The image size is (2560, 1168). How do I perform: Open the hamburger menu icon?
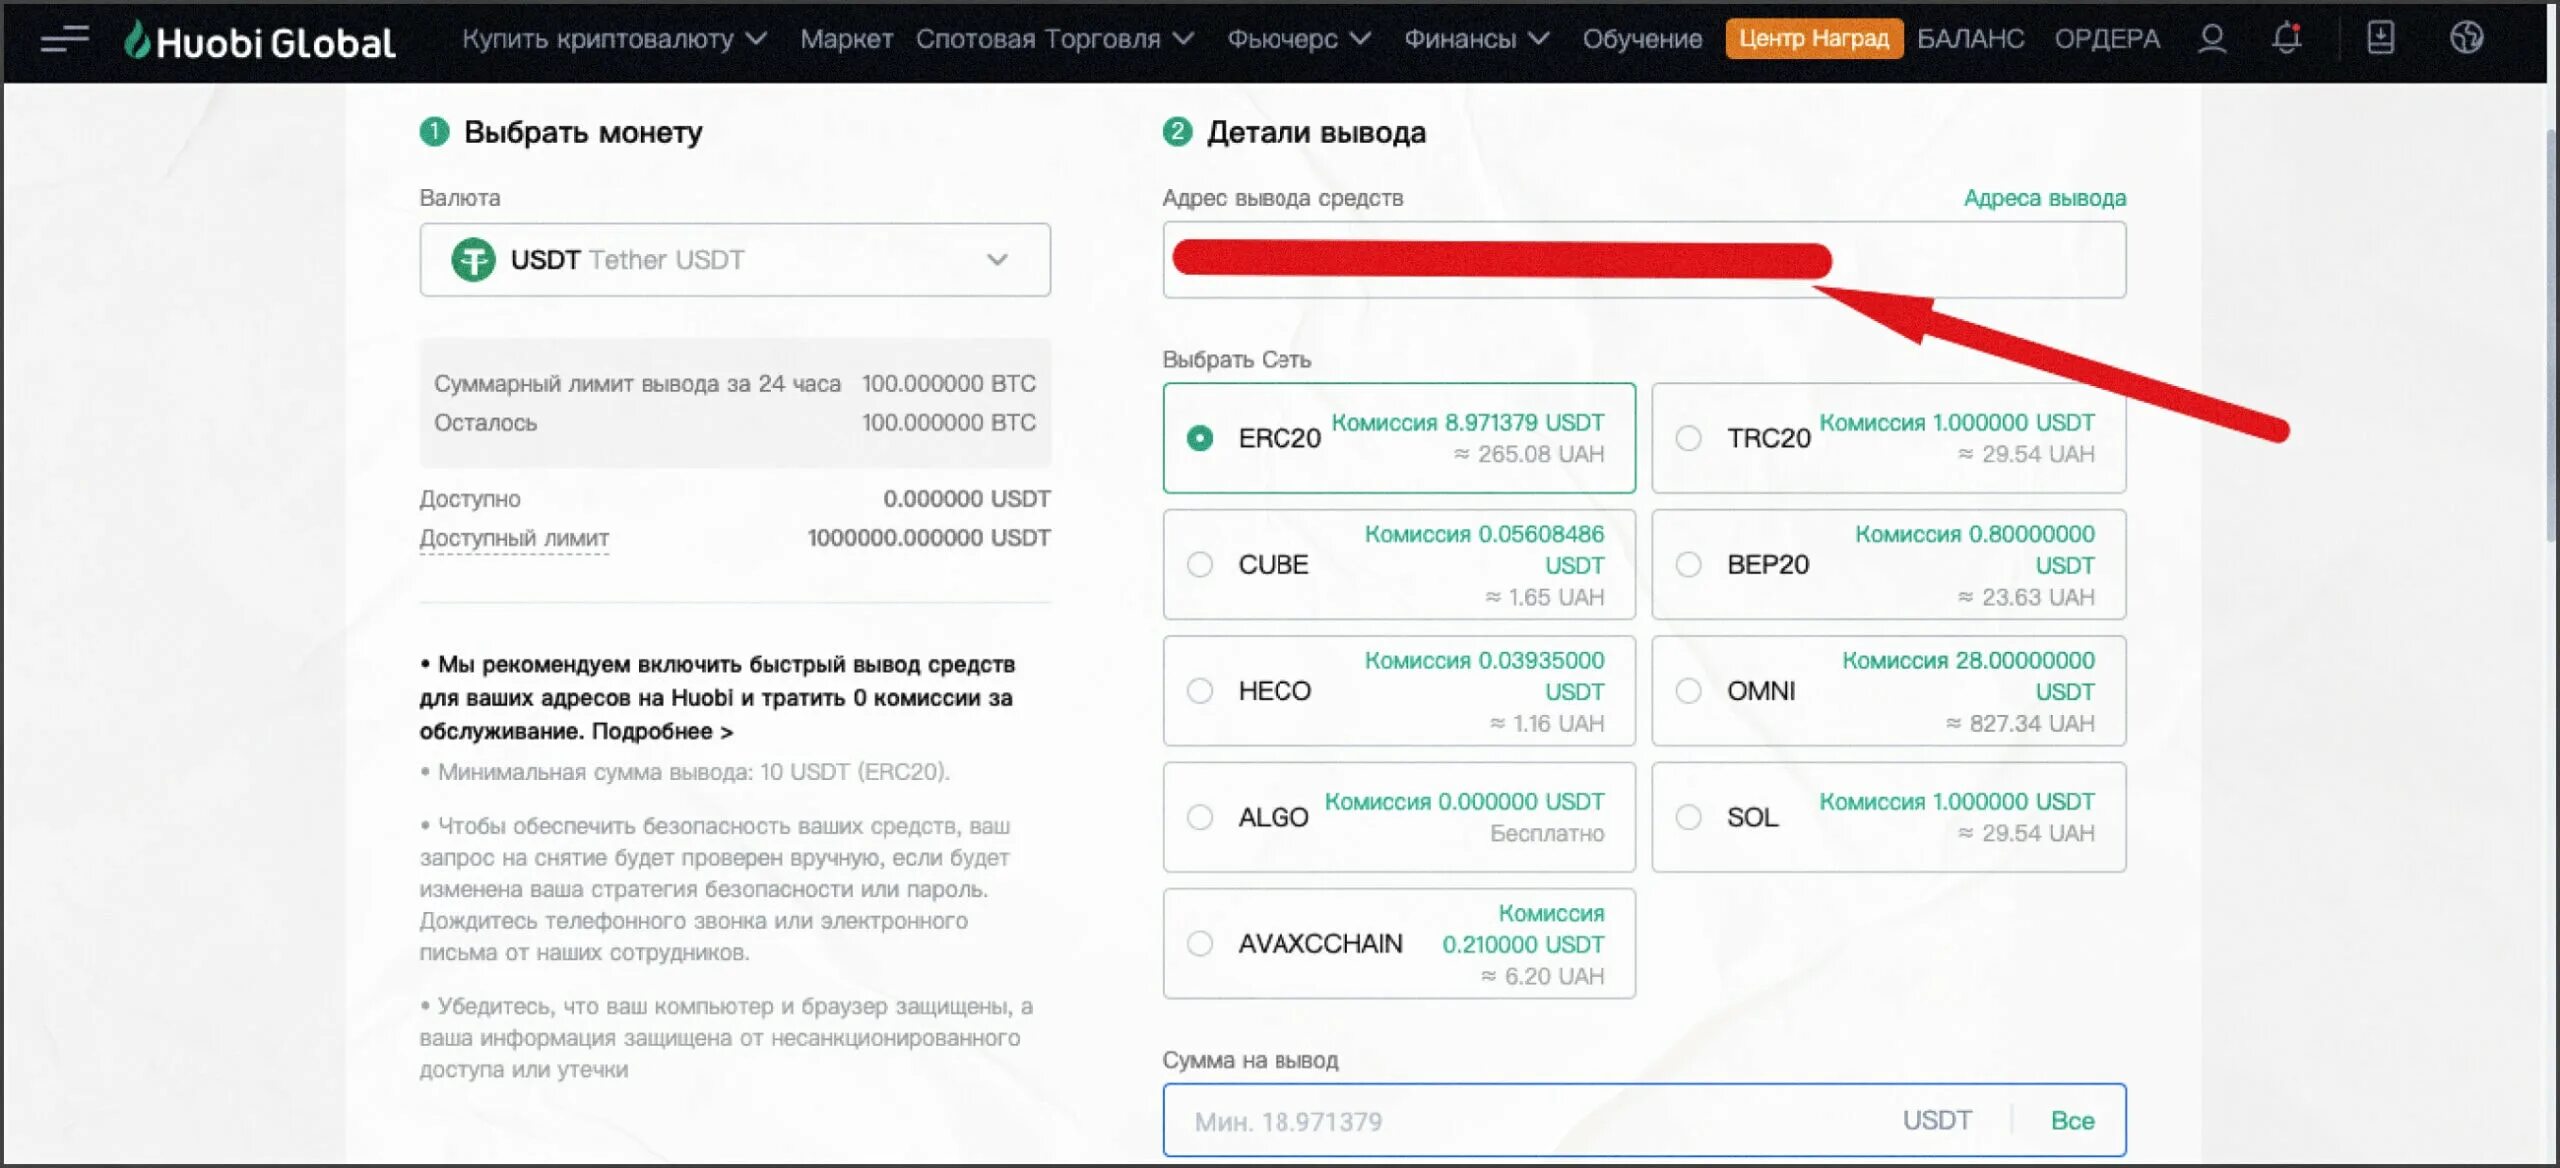[64, 39]
